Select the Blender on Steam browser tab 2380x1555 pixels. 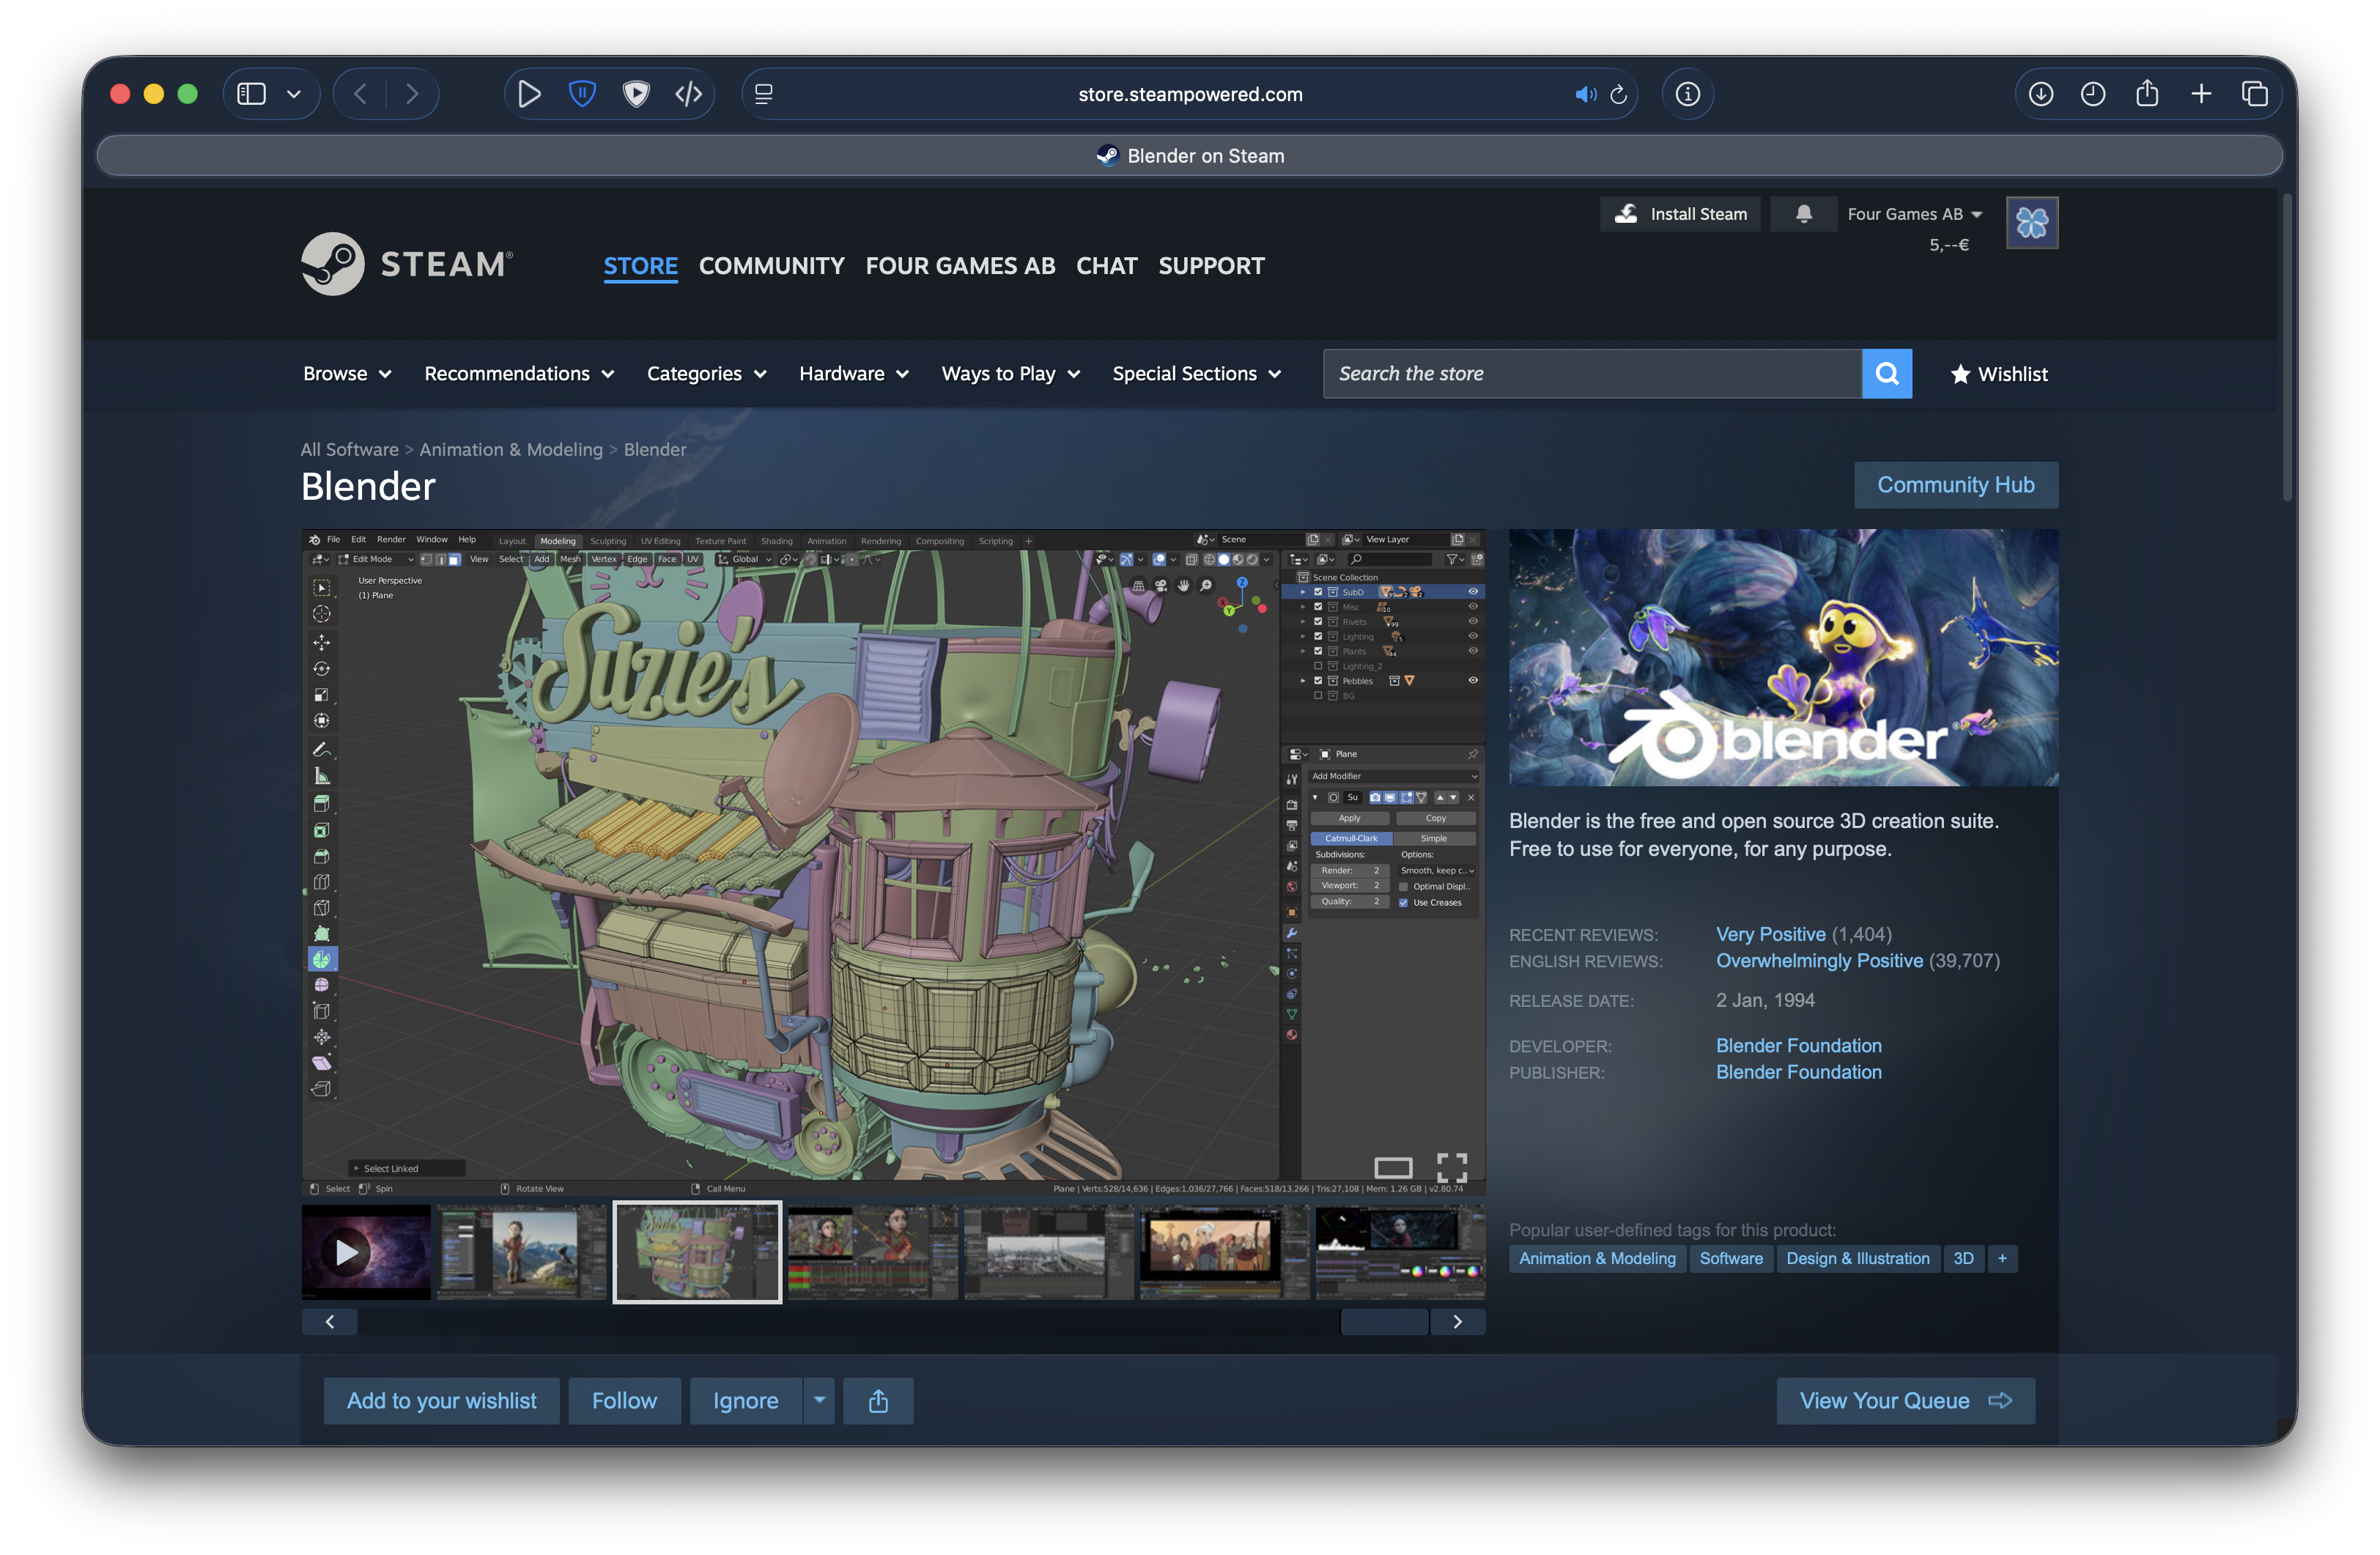1190,156
